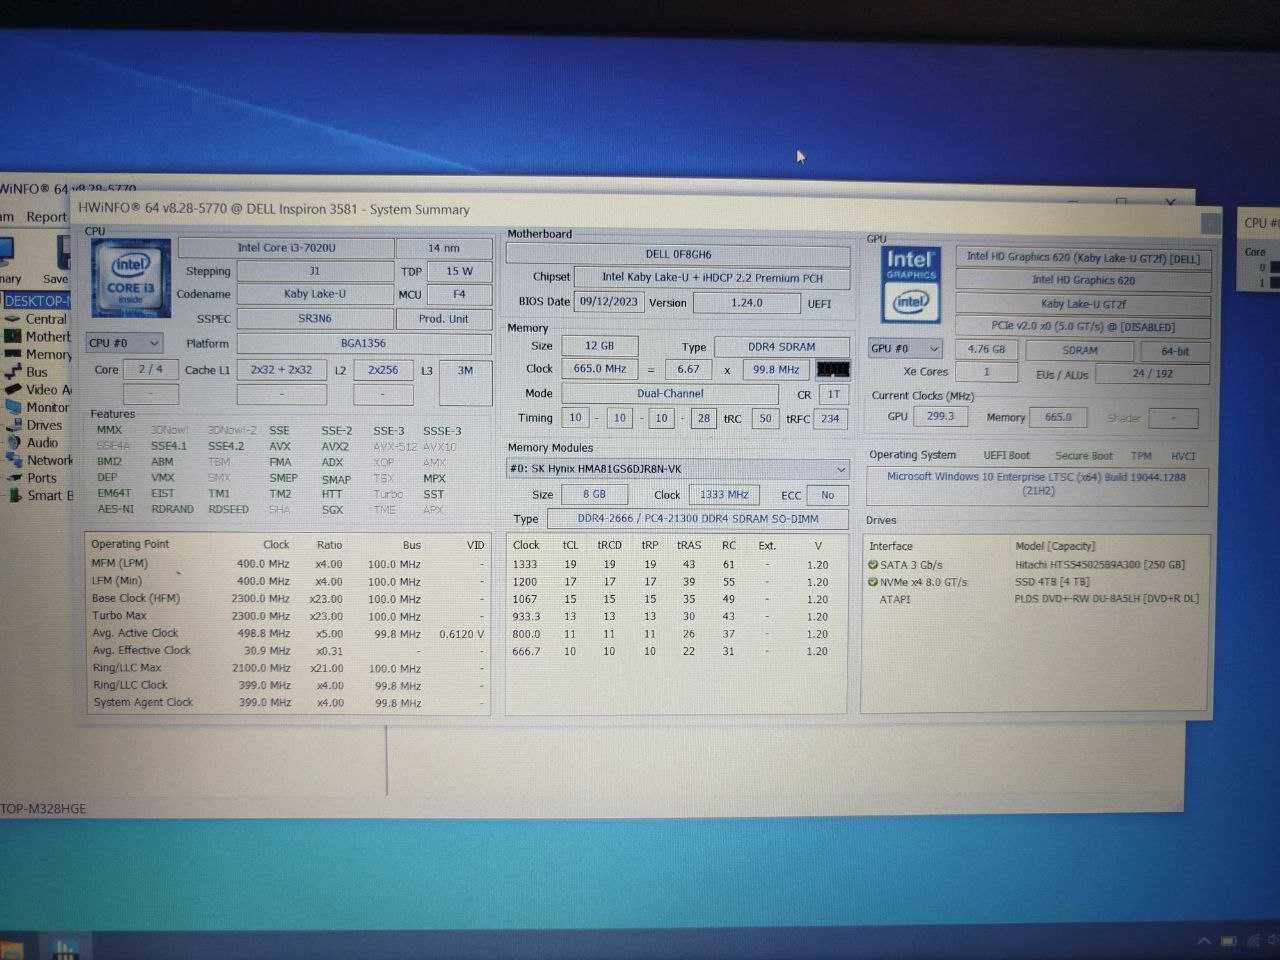Image resolution: width=1280 pixels, height=960 pixels.
Task: Click the Turbo Max operating point row
Action: click(288, 616)
